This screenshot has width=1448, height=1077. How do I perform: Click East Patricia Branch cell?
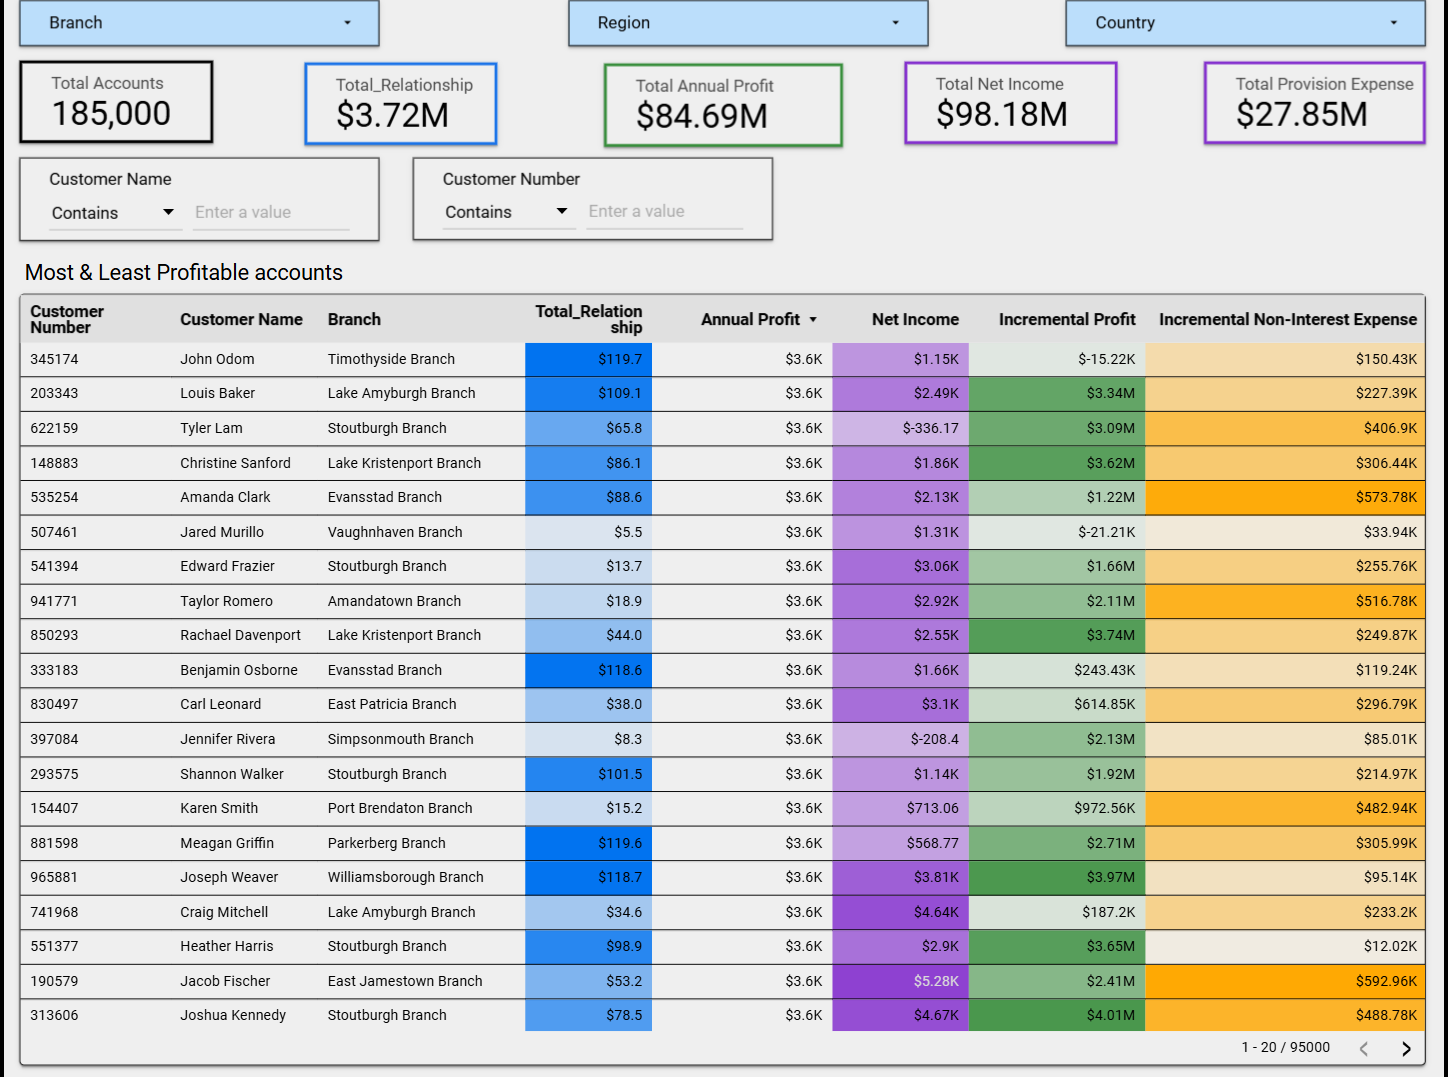point(392,704)
